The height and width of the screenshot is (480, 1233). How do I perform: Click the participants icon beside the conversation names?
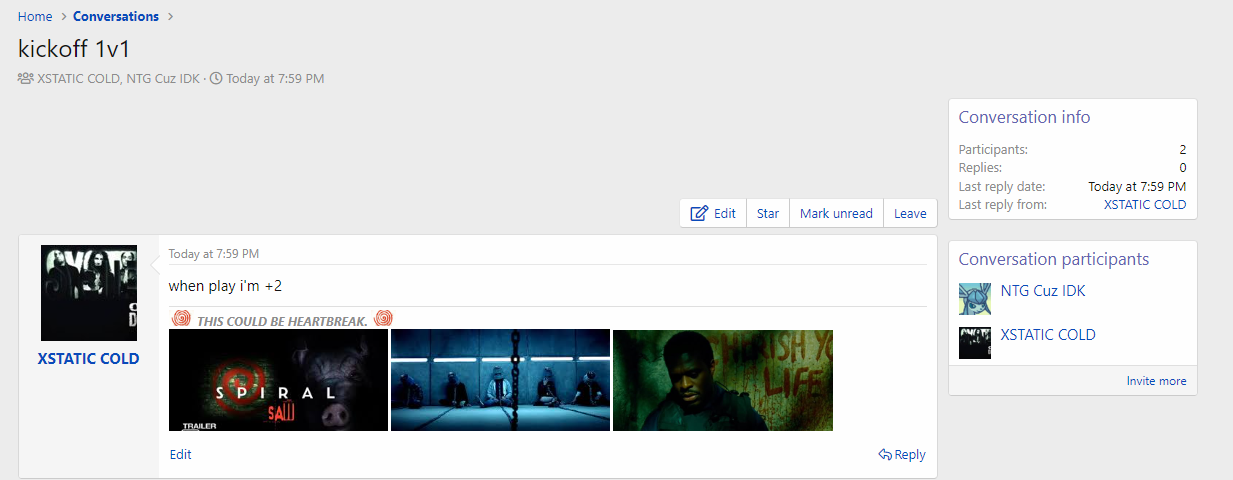(26, 78)
